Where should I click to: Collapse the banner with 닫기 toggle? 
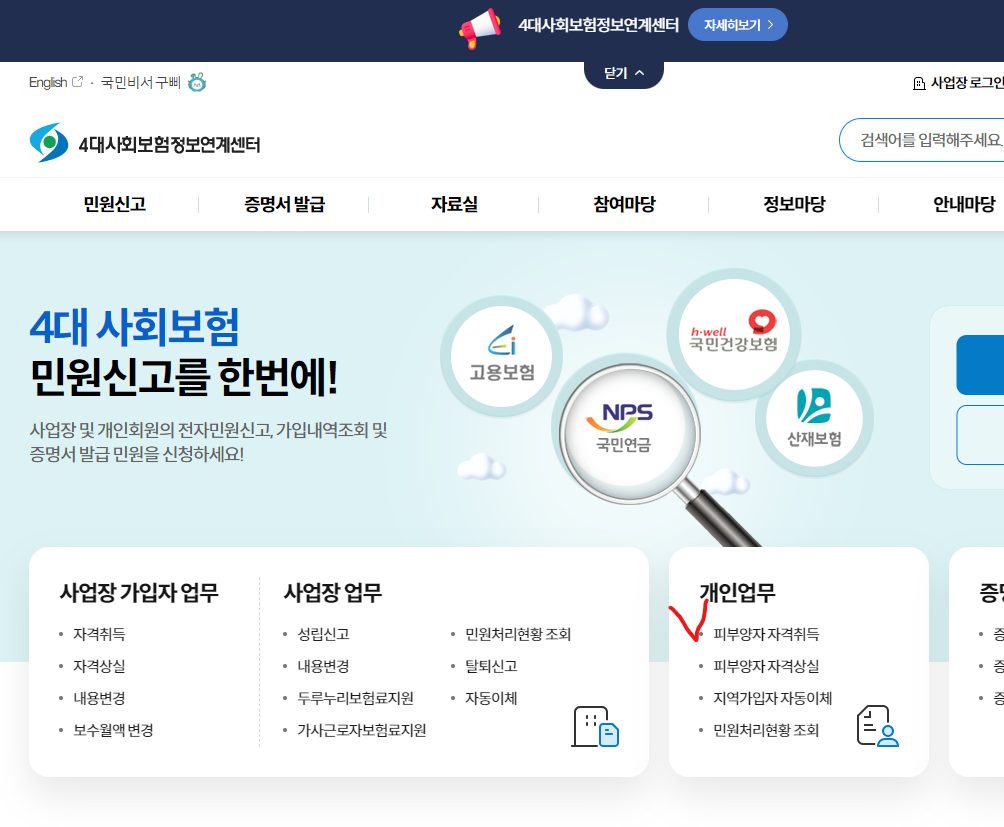[x=624, y=74]
